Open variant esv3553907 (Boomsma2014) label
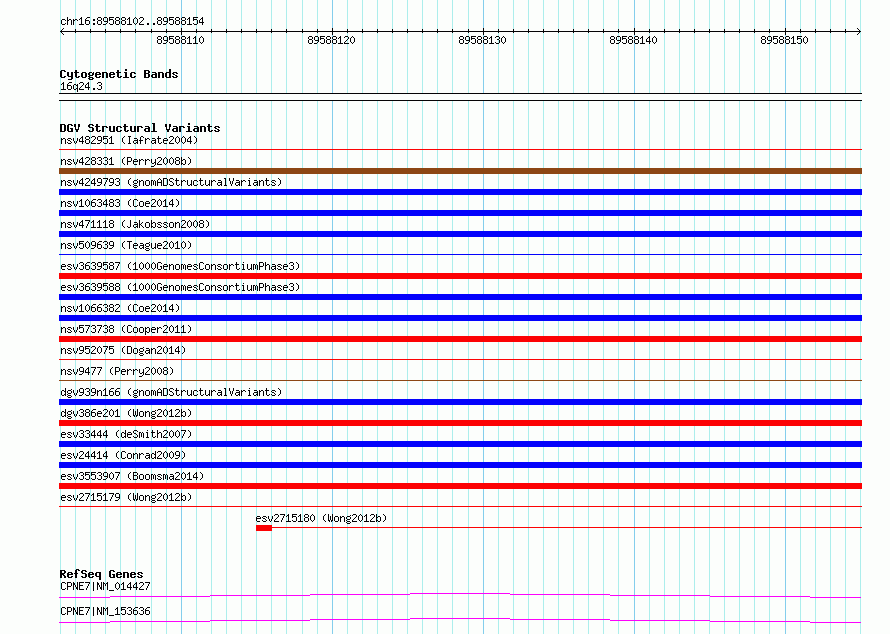Screen dimensions: 890x634 coord(132,476)
